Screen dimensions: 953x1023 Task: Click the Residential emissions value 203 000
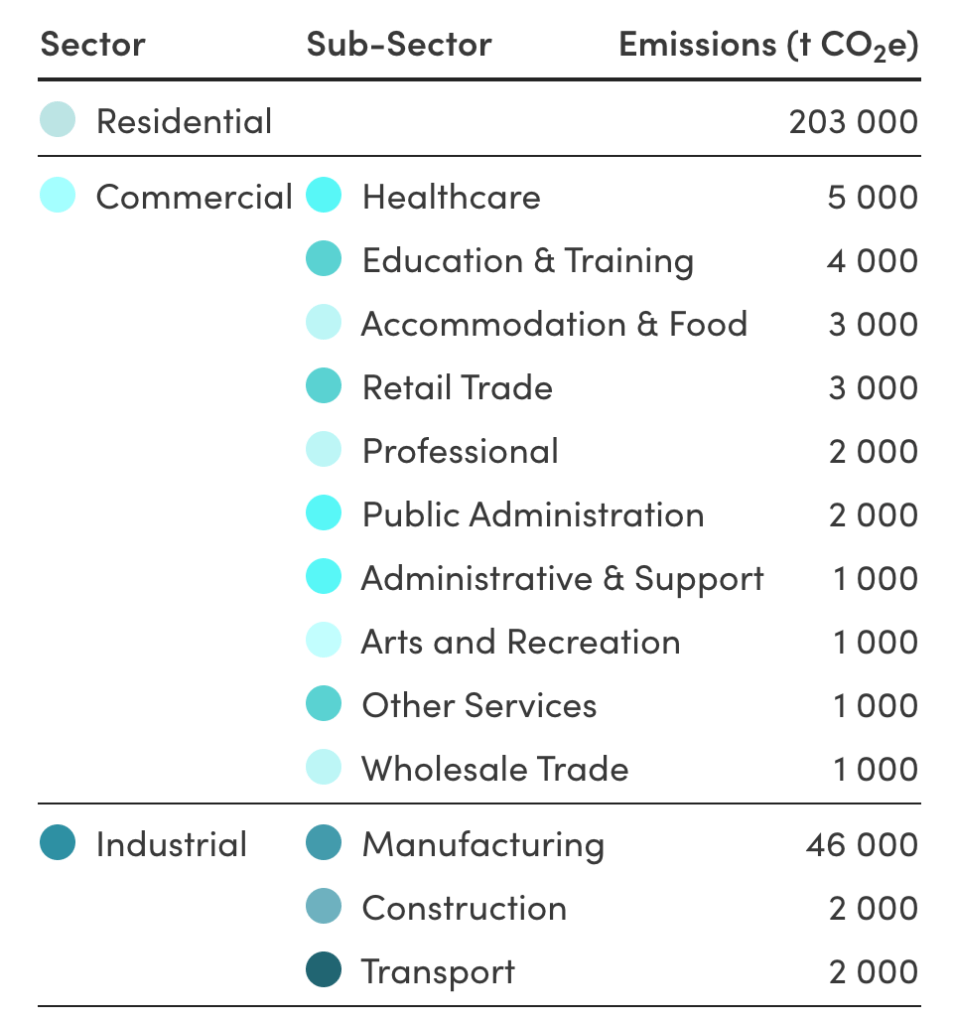tap(853, 122)
